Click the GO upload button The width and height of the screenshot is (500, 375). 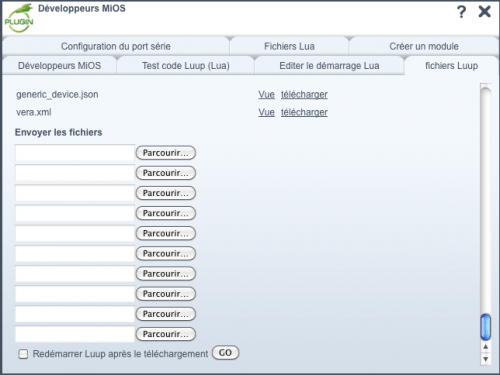[x=225, y=353]
